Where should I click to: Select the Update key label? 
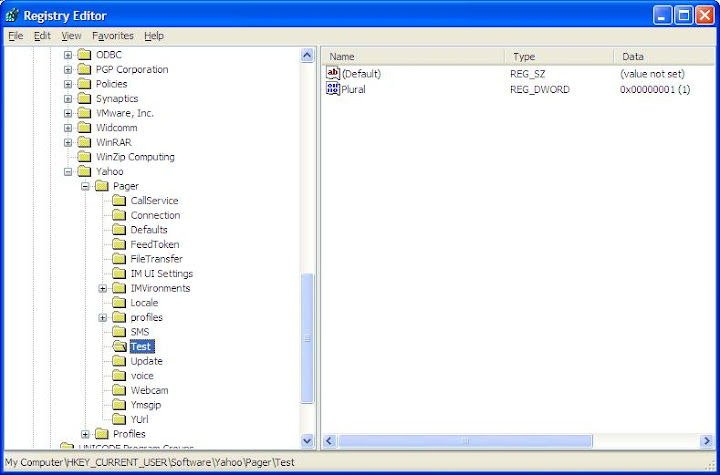coord(146,361)
